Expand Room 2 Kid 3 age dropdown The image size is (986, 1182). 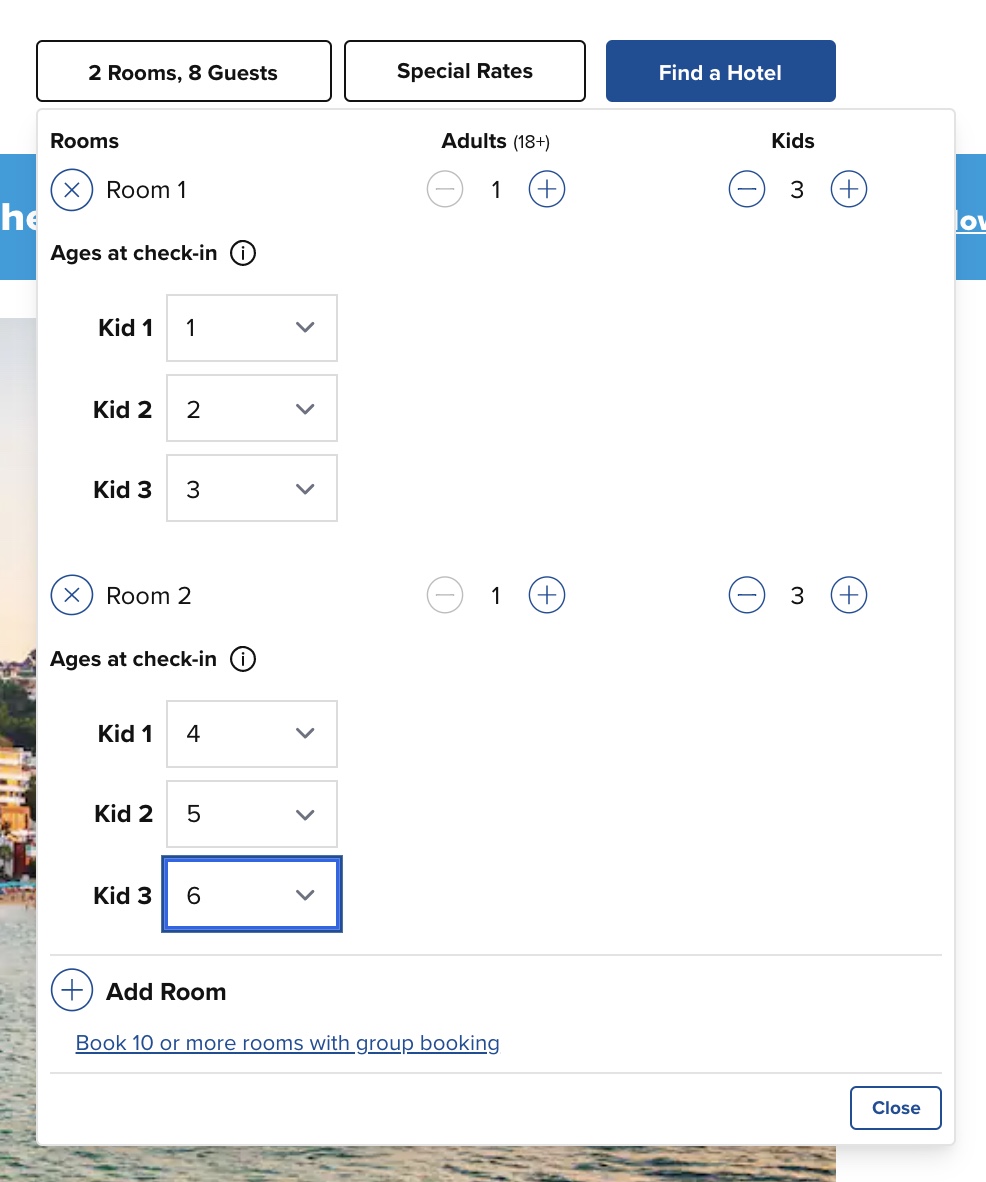[252, 894]
